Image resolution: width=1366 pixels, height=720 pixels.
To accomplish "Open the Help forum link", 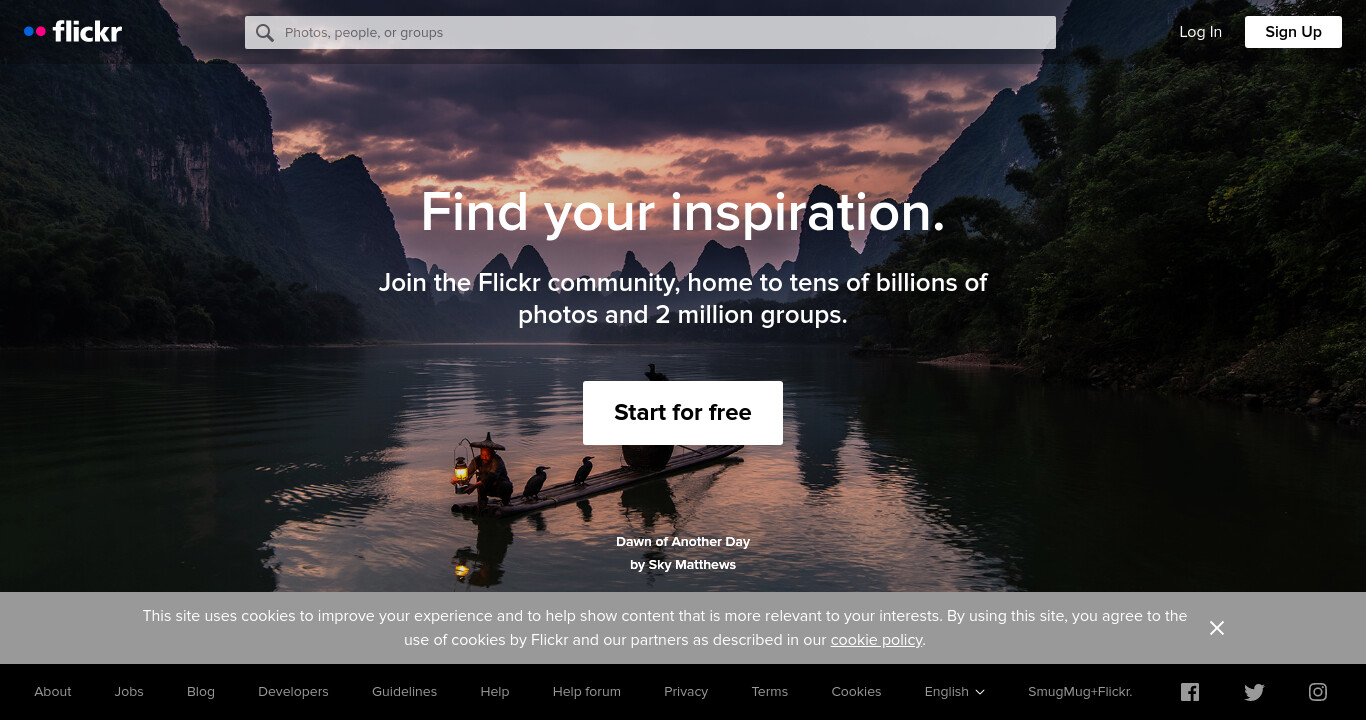I will click(x=587, y=692).
